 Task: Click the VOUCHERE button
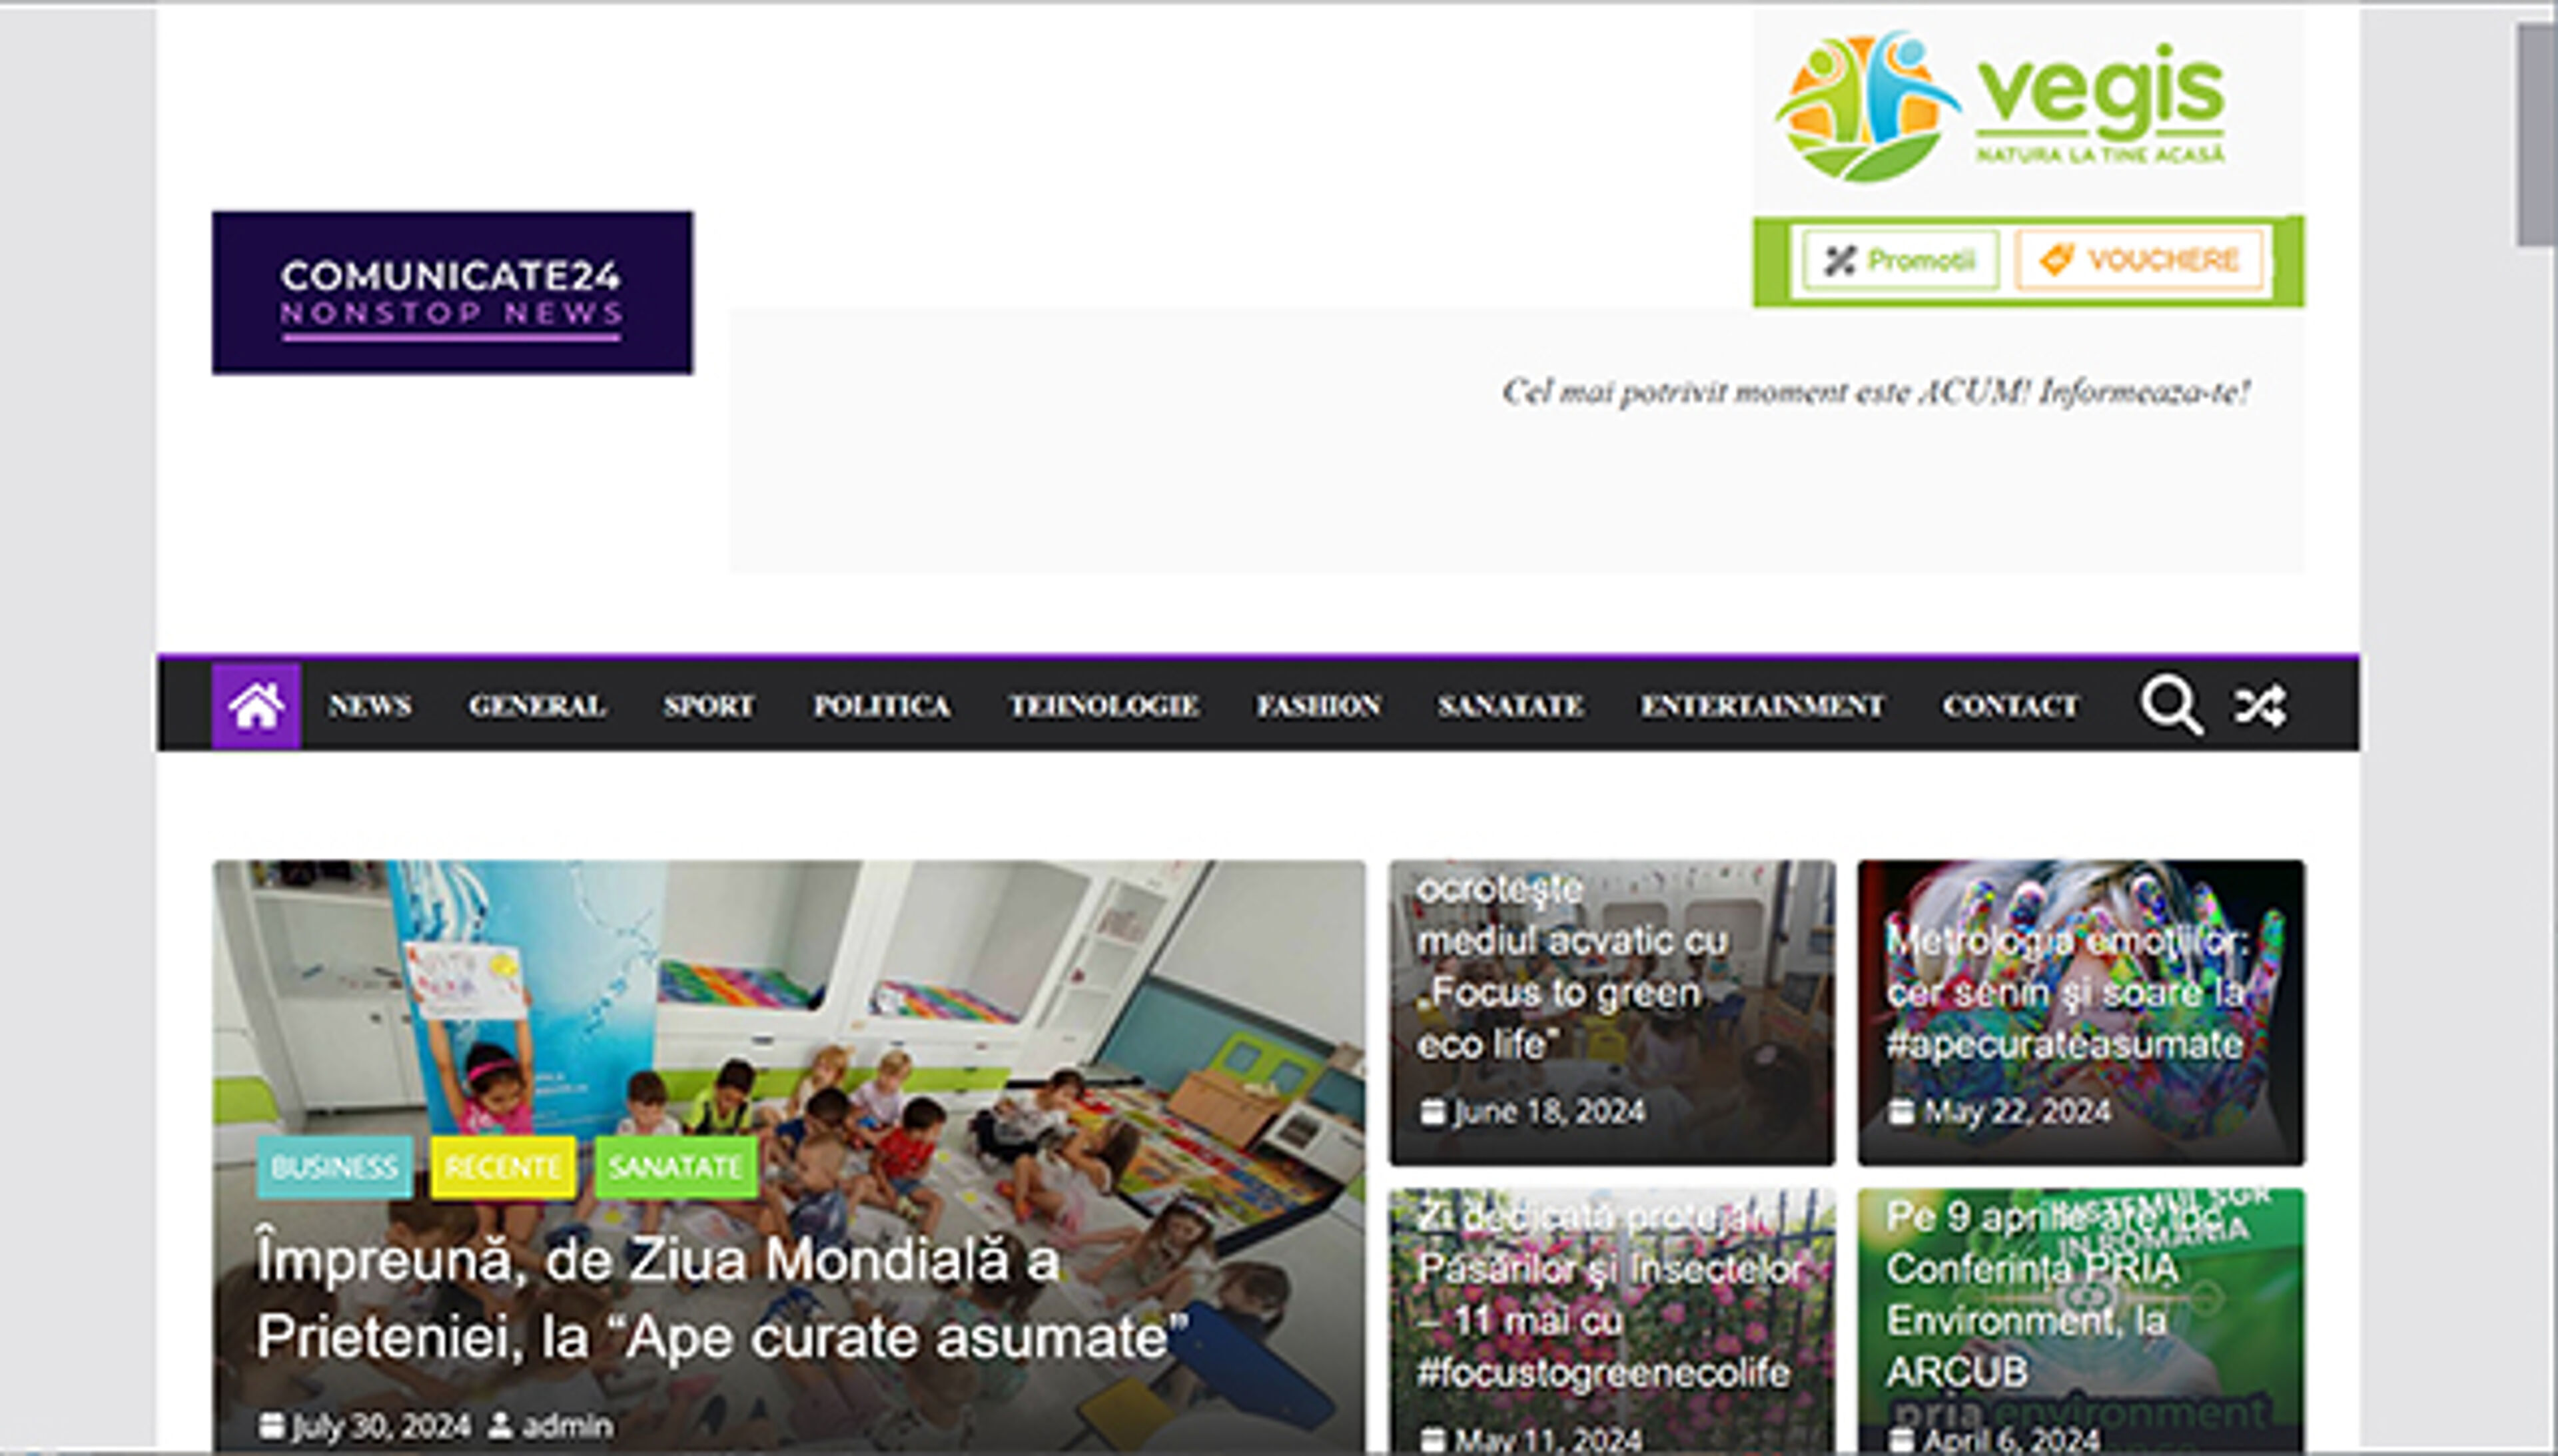[2135, 259]
